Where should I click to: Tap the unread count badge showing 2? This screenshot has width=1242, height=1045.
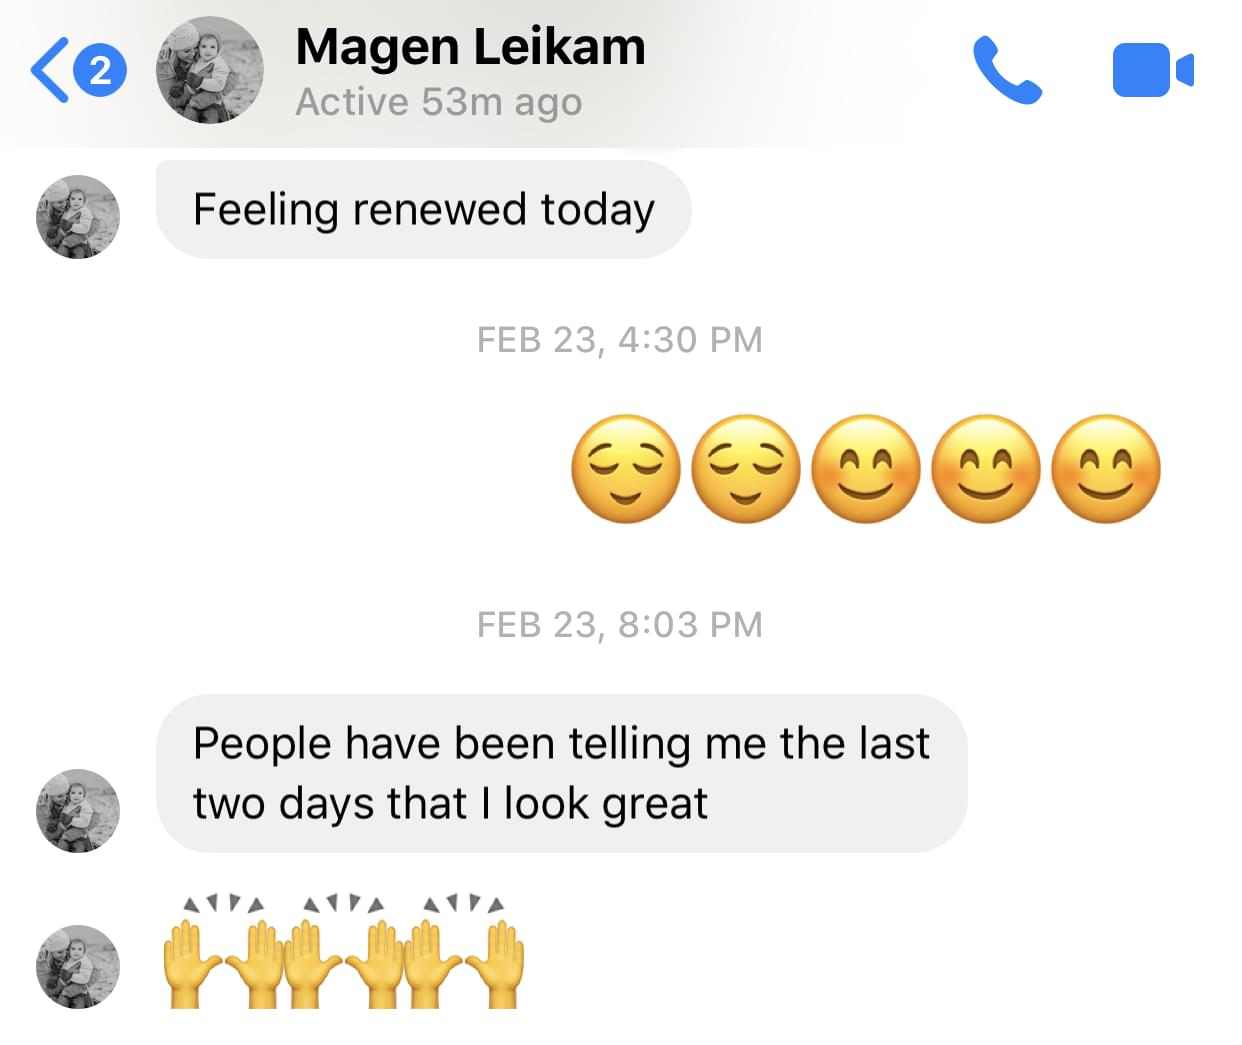click(100, 70)
